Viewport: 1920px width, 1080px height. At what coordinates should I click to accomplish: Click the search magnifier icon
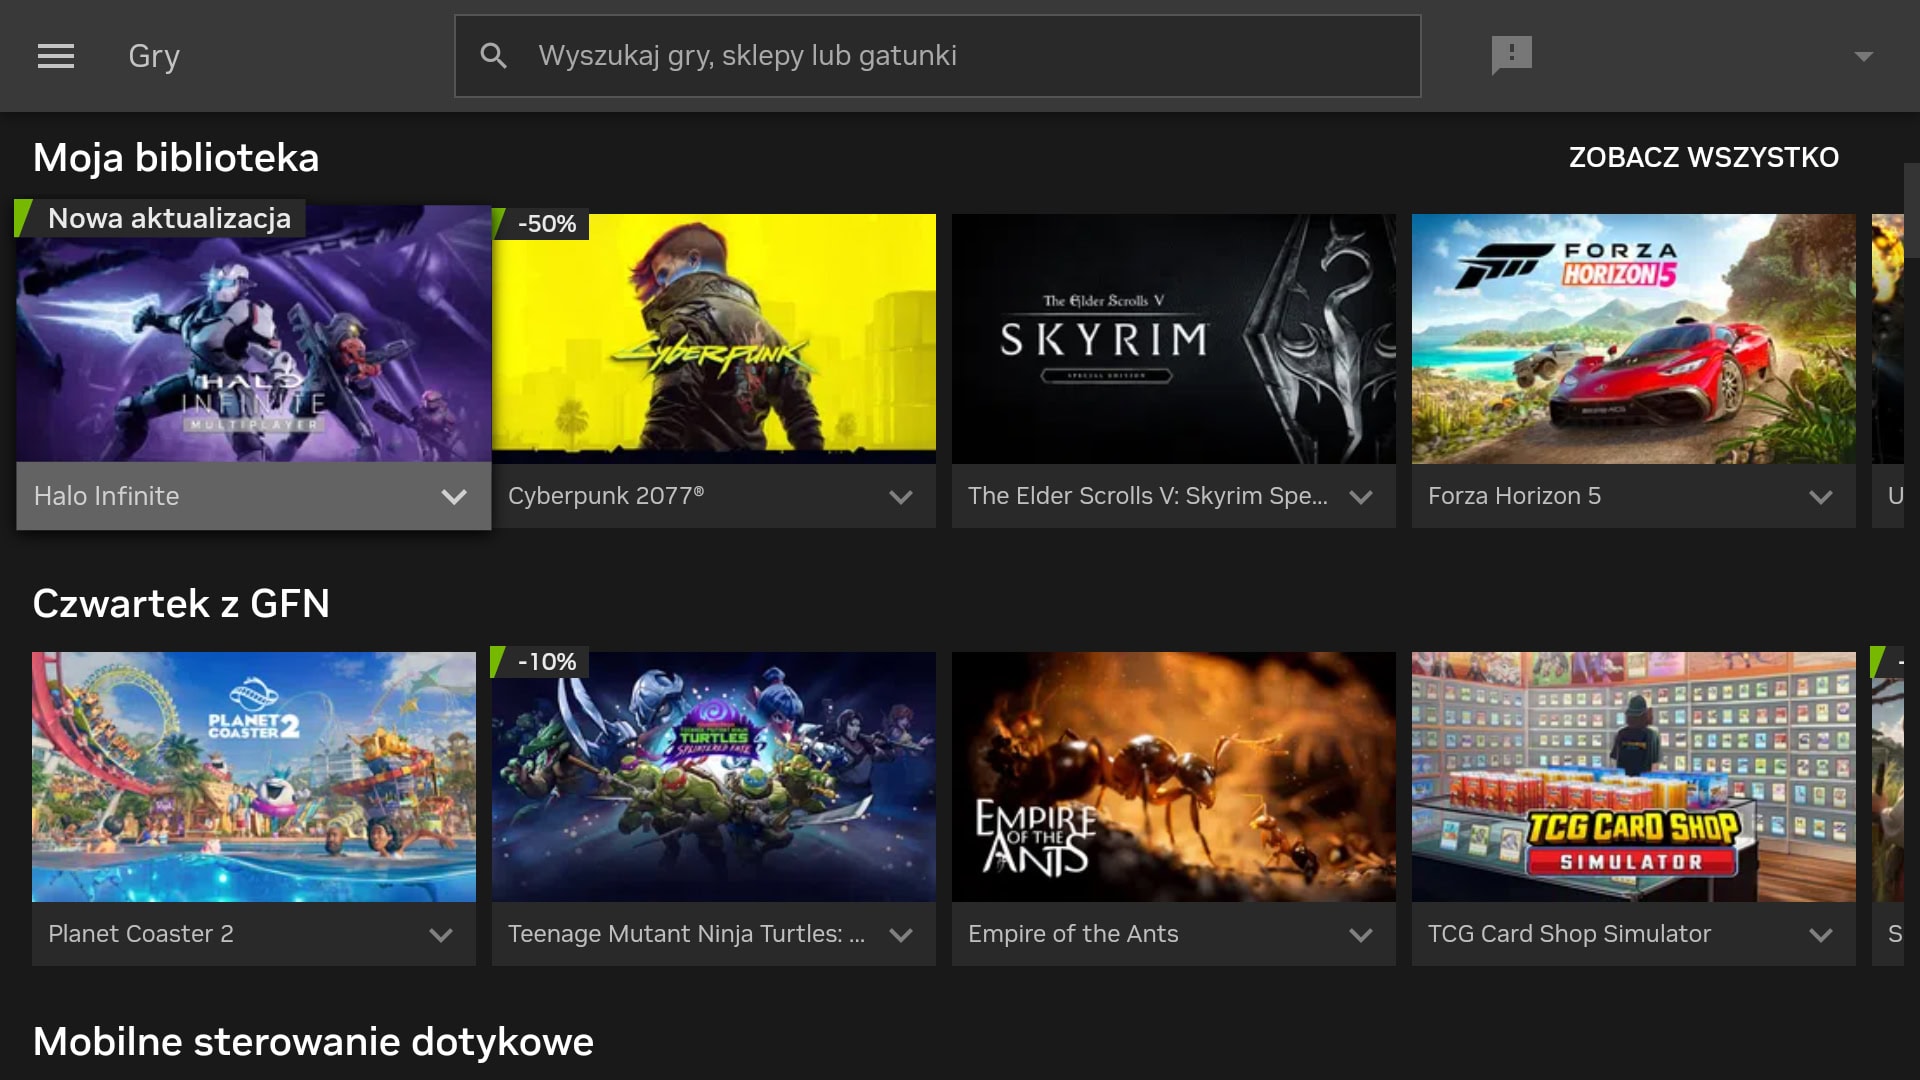pos(494,56)
